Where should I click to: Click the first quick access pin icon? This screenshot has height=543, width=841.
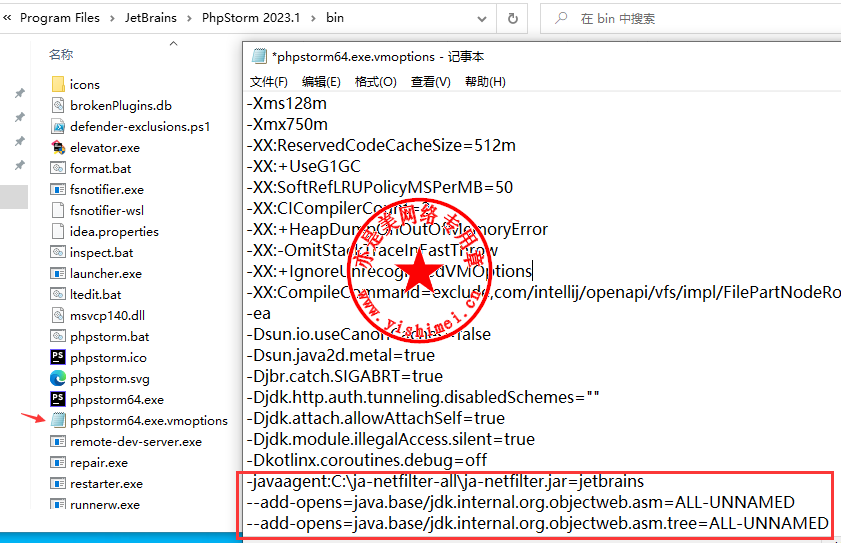coord(20,93)
